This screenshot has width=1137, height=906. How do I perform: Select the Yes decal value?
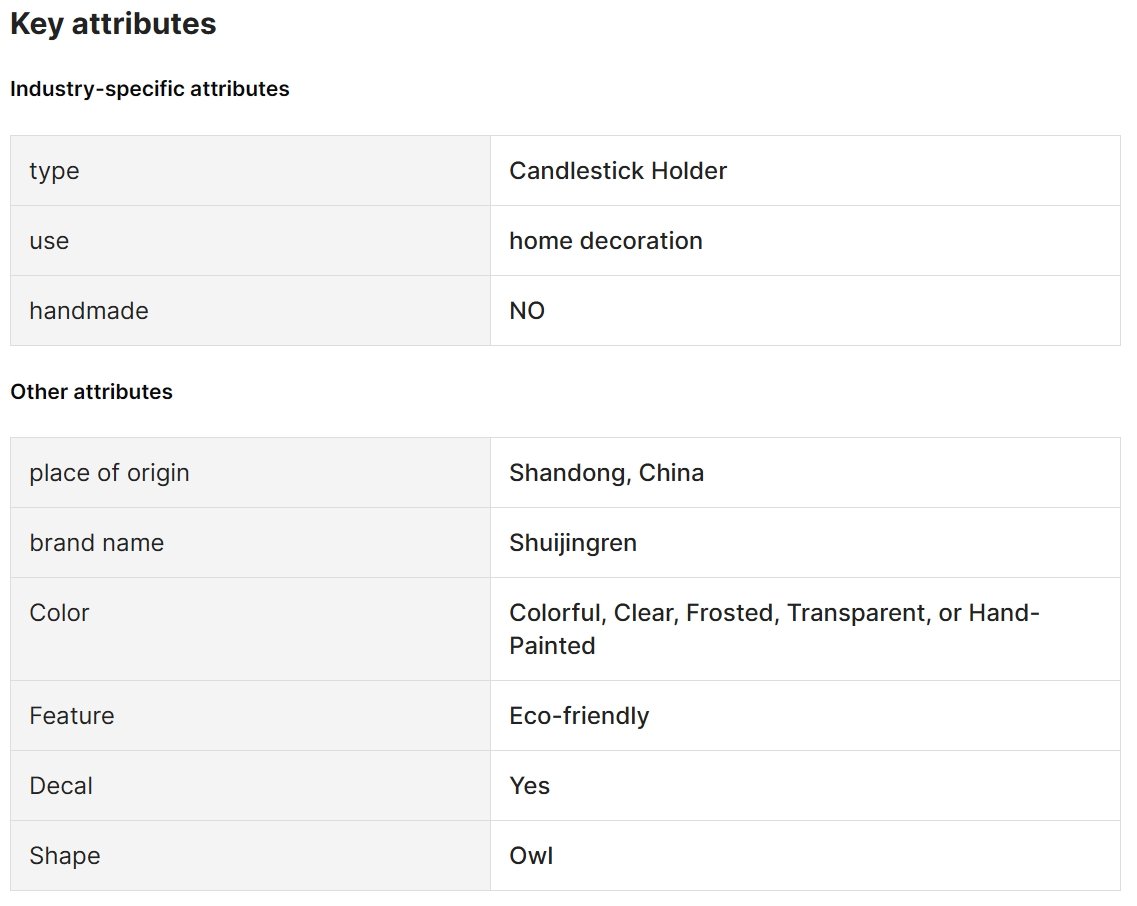coord(529,786)
